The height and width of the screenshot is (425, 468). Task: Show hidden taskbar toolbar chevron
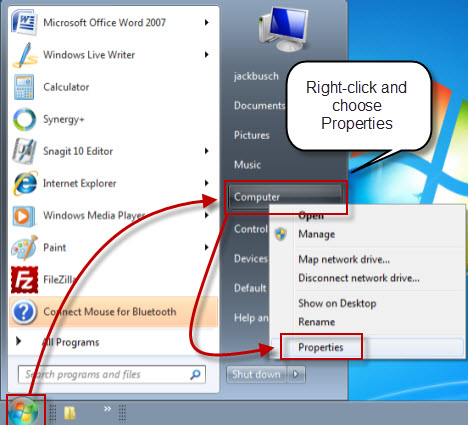click(107, 409)
